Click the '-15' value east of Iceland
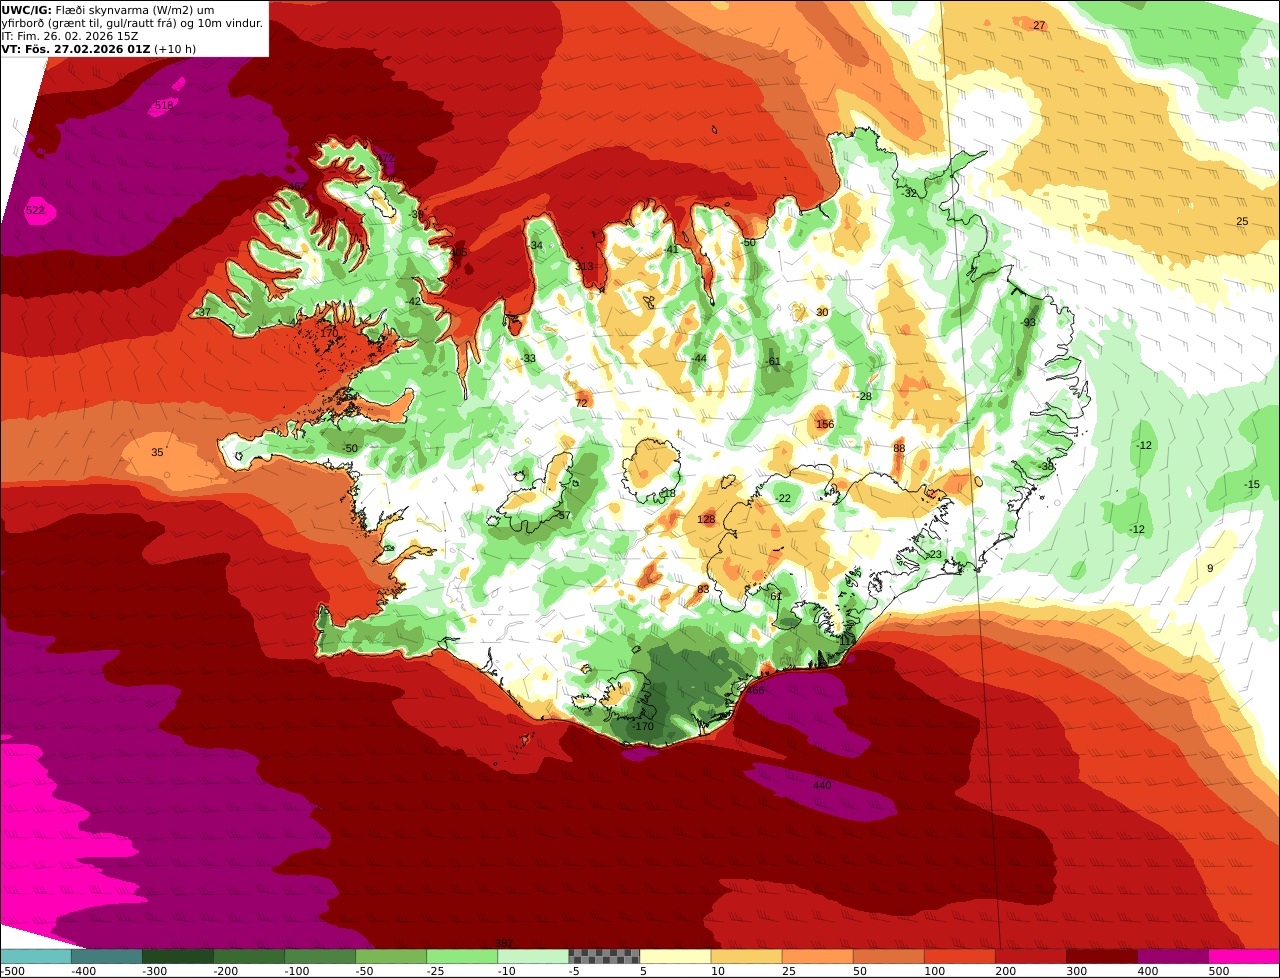 point(1252,484)
